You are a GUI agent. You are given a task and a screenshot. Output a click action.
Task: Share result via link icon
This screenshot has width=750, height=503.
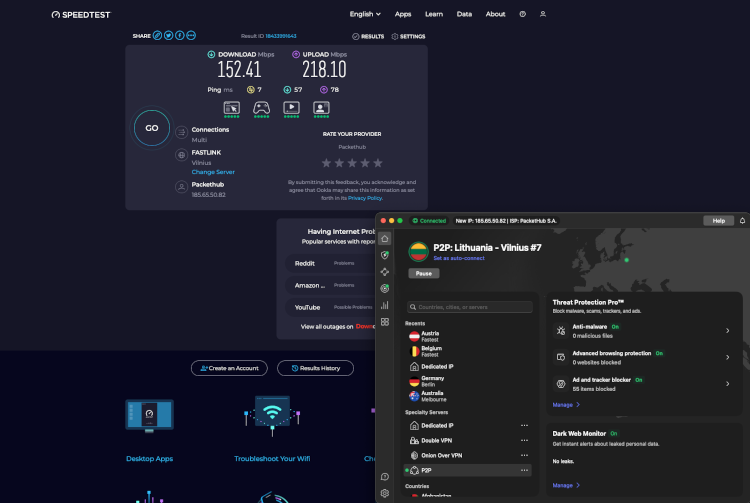[x=157, y=35]
